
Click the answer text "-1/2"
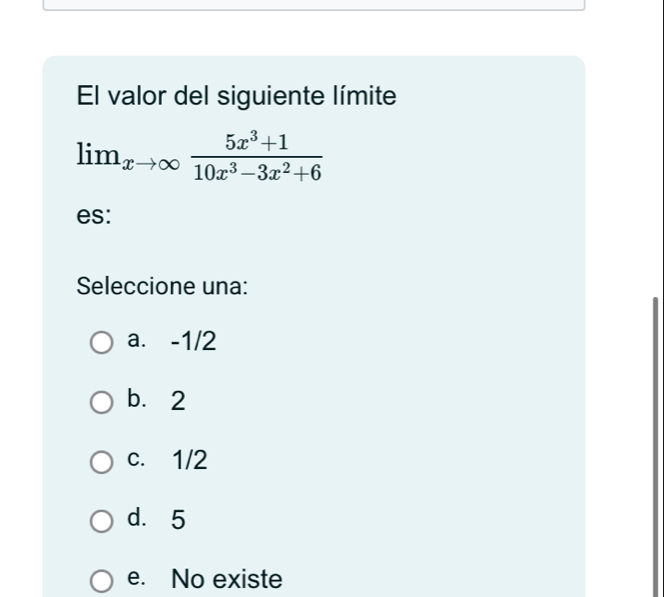[192, 343]
